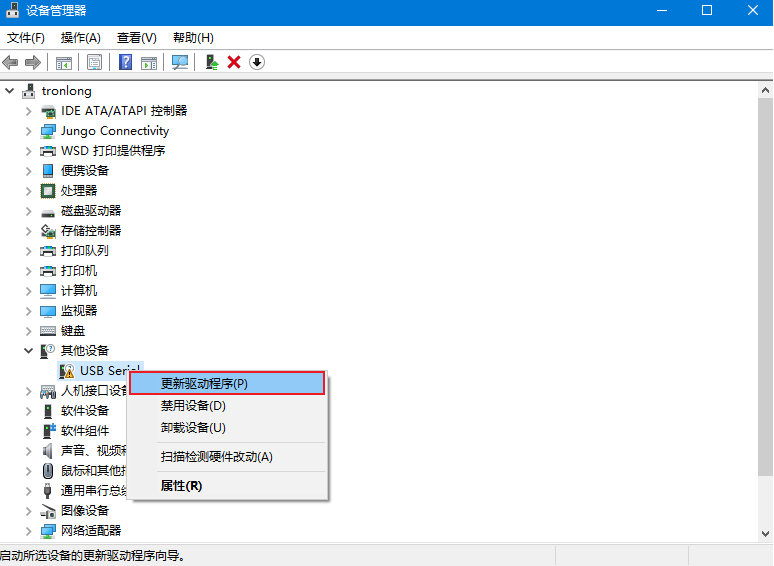Select the 打印队列 label text

[84, 251]
